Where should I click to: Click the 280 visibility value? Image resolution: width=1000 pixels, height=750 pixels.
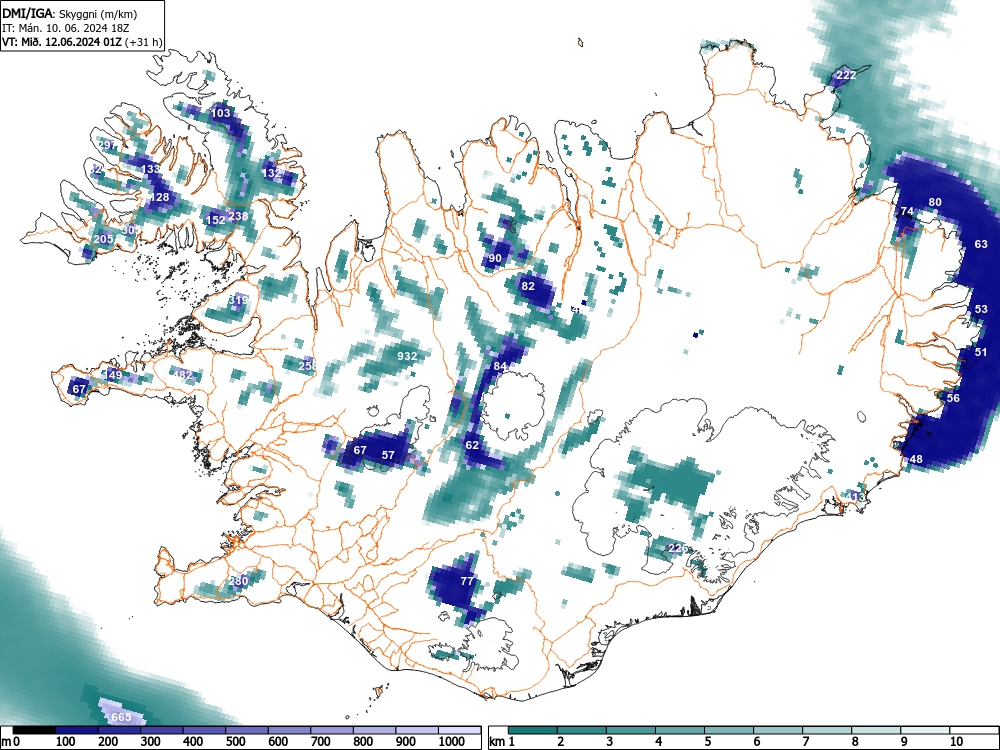(x=238, y=580)
